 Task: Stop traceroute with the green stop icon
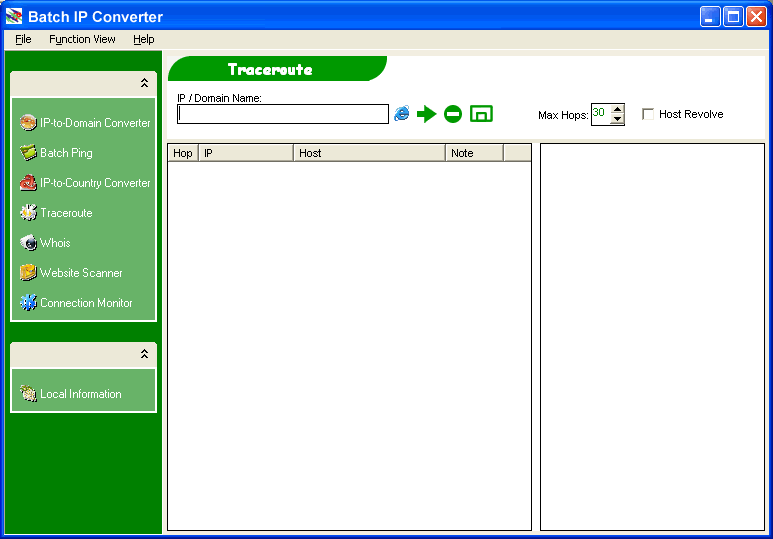[x=453, y=114]
